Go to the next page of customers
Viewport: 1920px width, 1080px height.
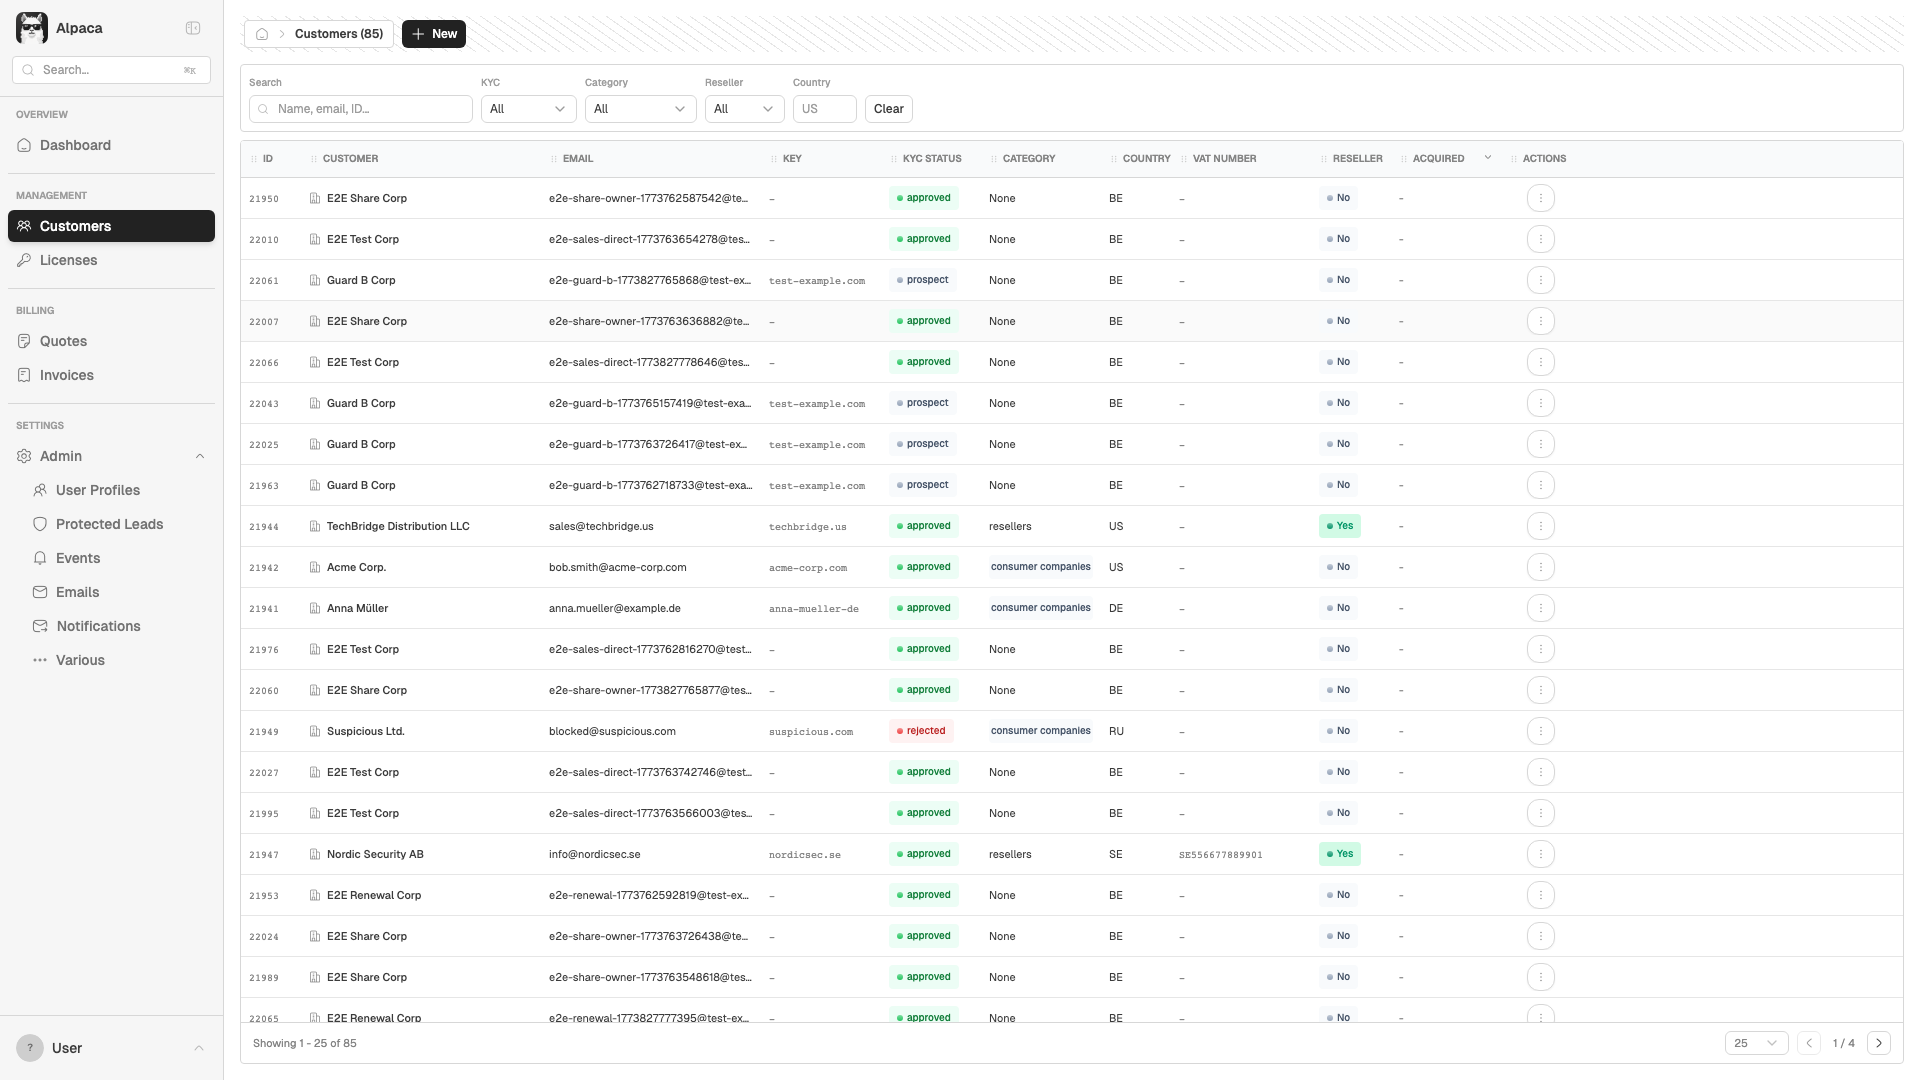pos(1879,1043)
